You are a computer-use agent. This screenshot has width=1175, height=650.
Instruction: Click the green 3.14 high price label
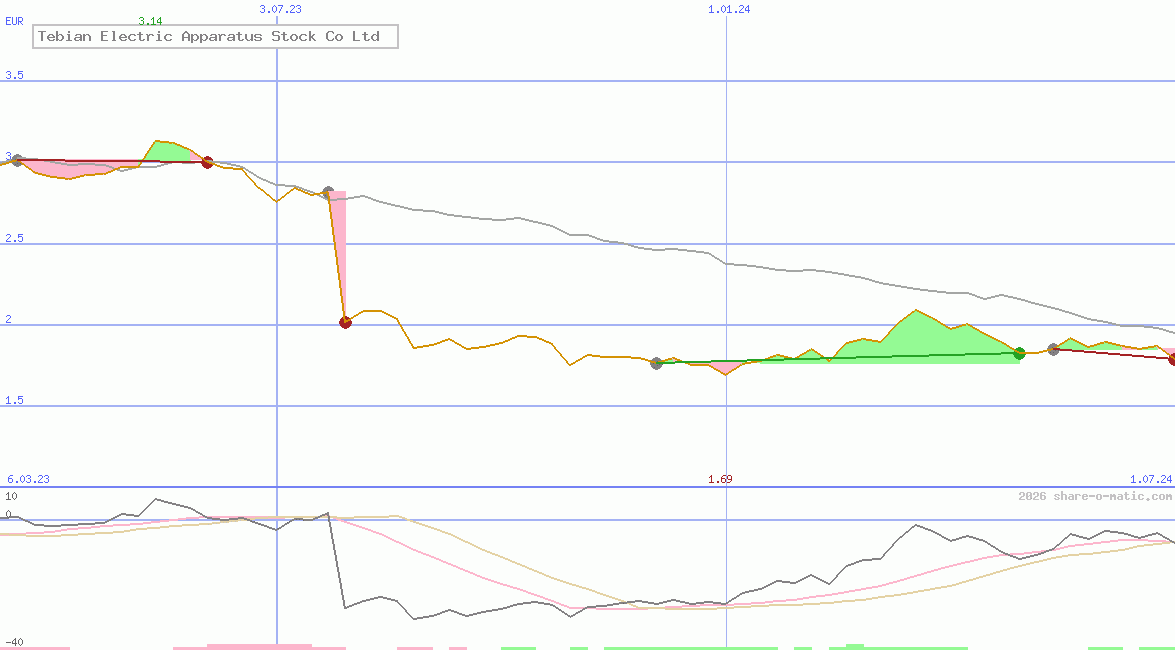click(x=150, y=21)
